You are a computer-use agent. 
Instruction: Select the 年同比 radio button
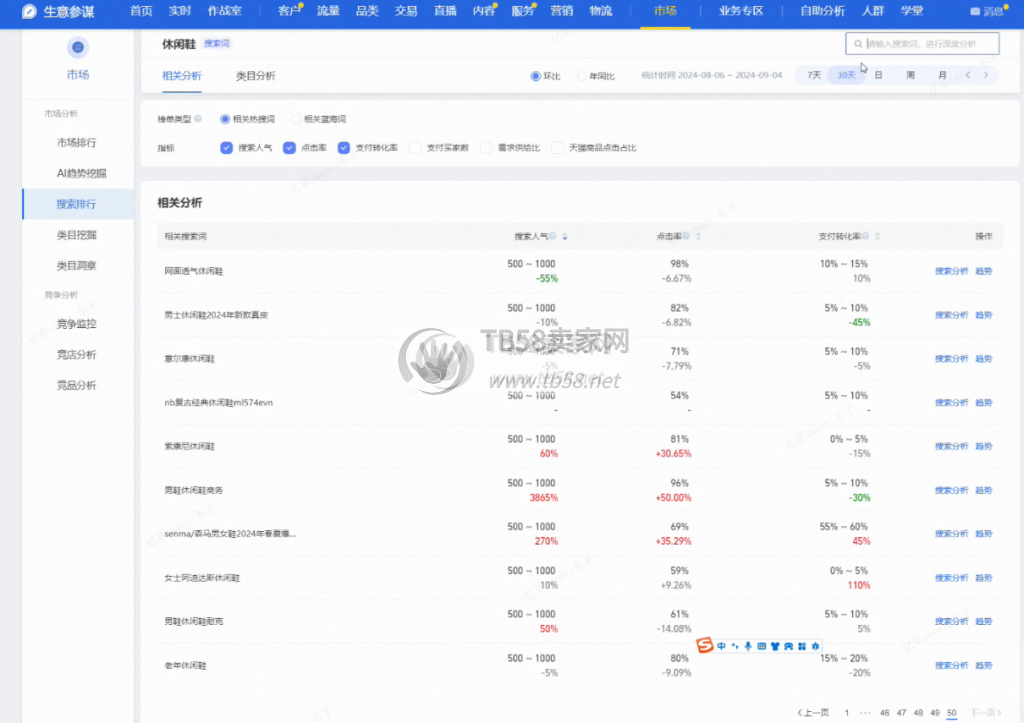582,76
